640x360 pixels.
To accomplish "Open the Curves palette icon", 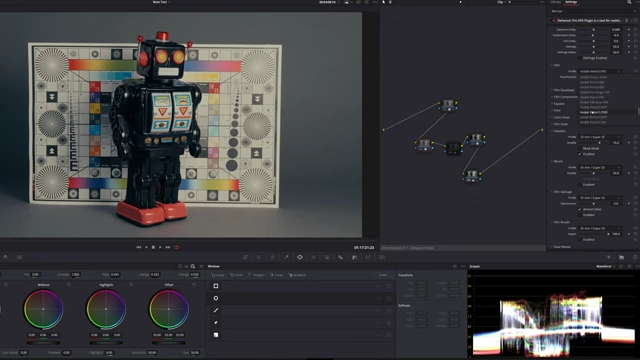I will pos(245,257).
